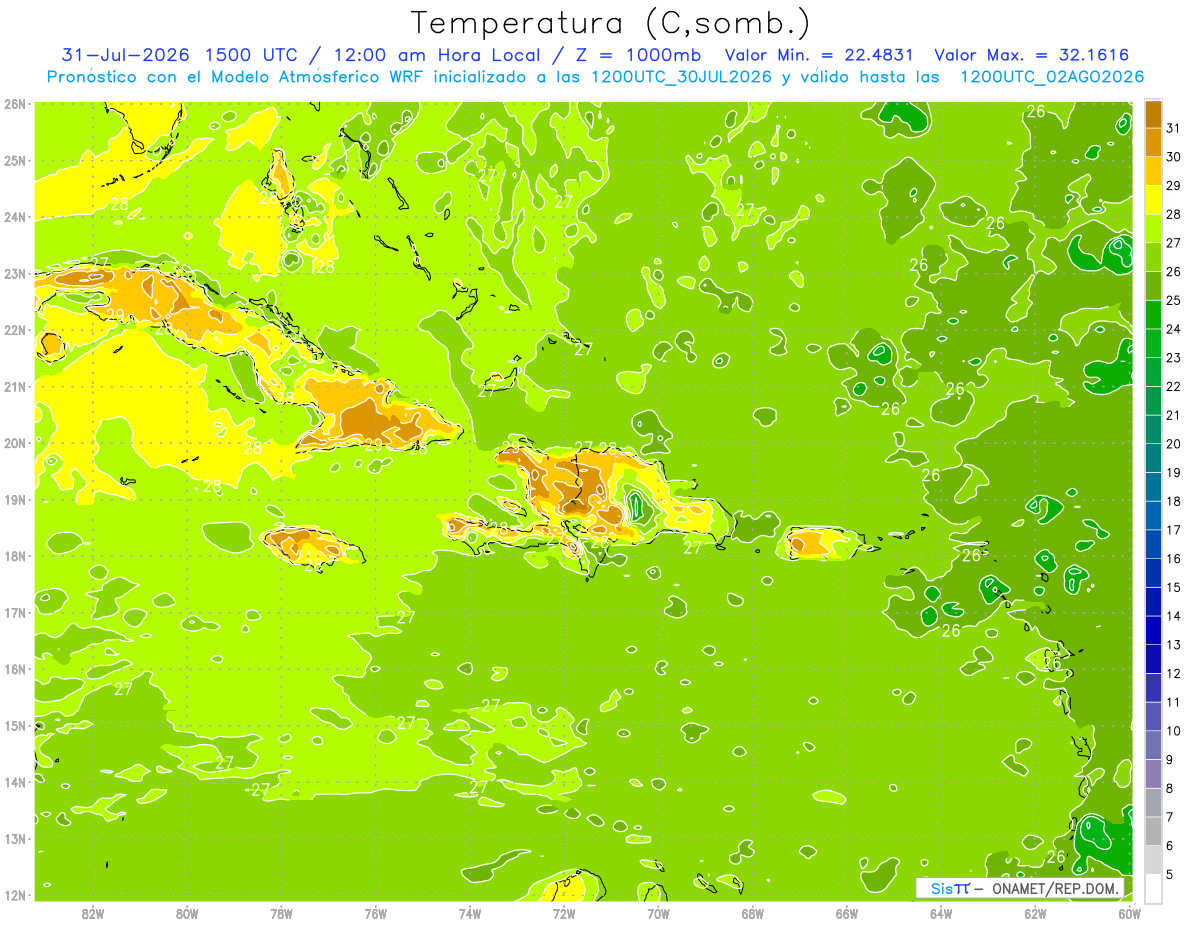Click the longitude label "60W"

pyautogui.click(x=1130, y=913)
